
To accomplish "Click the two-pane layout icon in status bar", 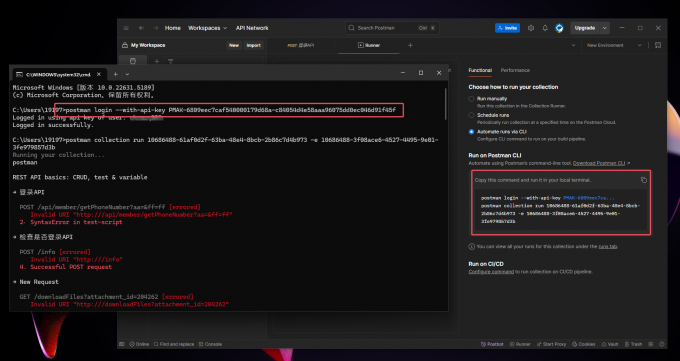I will click(x=651, y=344).
